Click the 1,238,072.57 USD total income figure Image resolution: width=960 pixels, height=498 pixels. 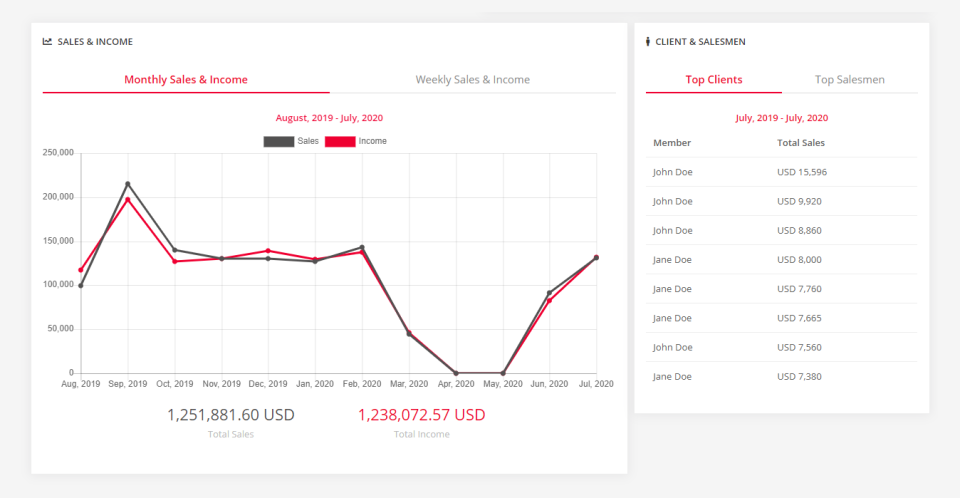pyautogui.click(x=421, y=415)
